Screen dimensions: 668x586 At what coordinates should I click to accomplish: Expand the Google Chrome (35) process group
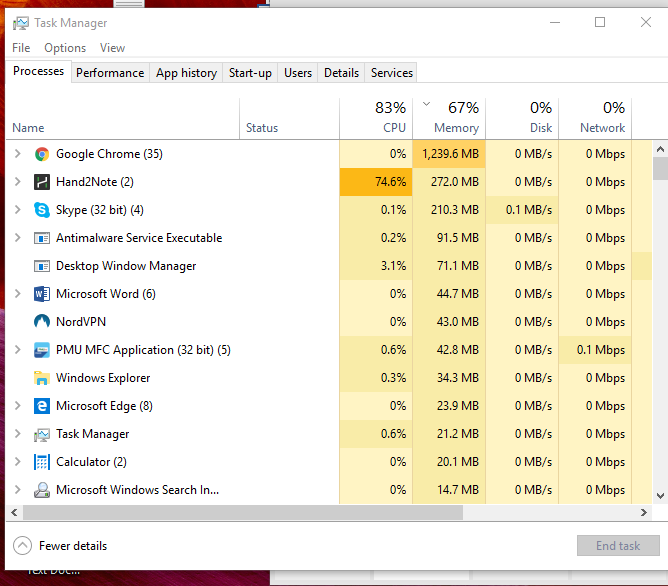(17, 153)
